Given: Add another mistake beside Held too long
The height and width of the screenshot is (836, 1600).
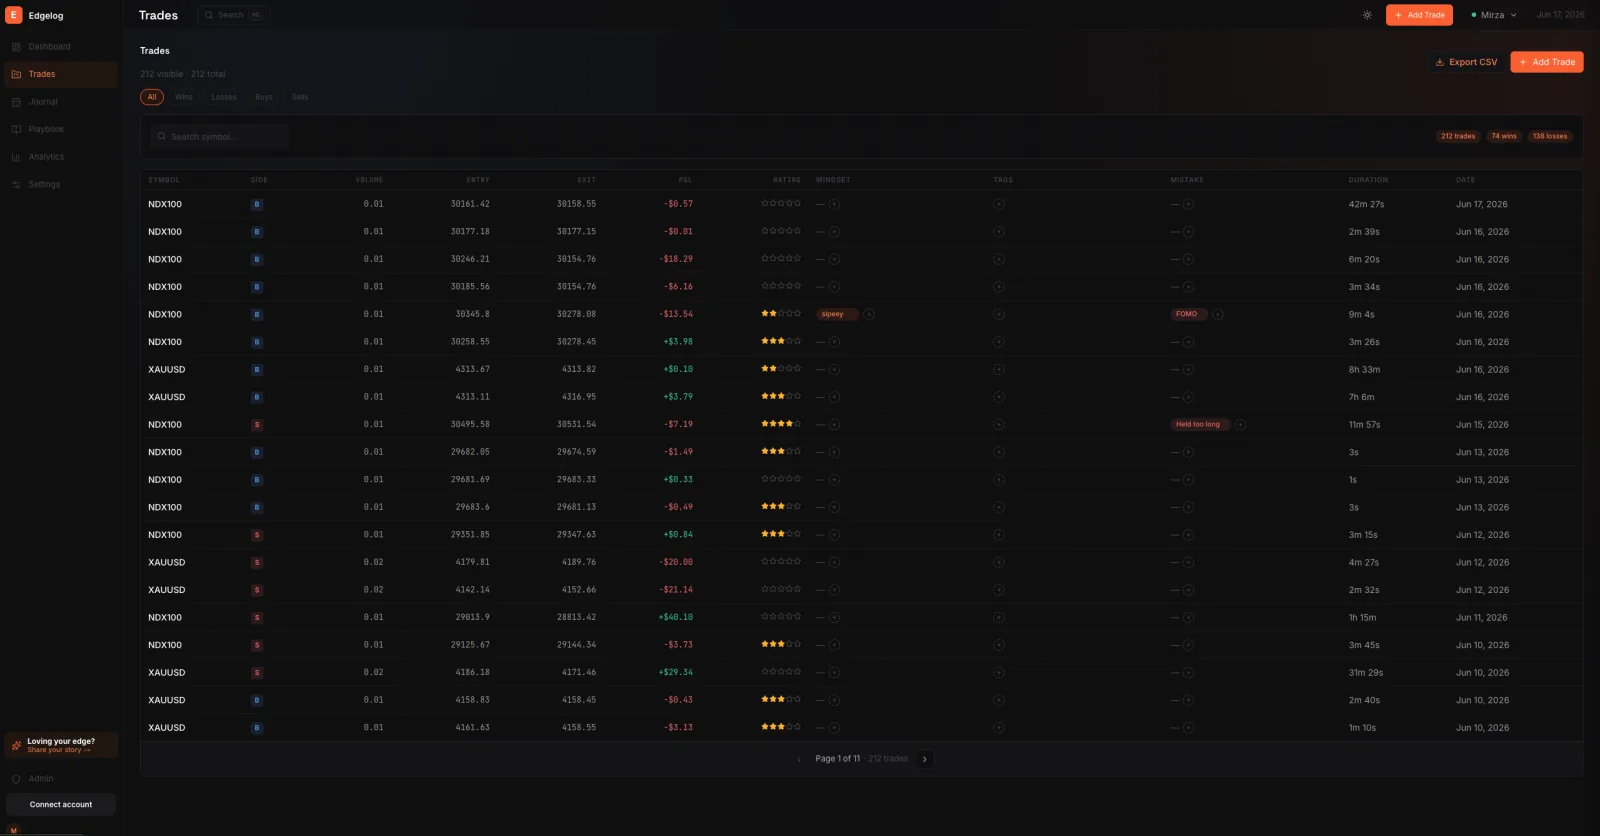Looking at the screenshot, I should pyautogui.click(x=1240, y=425).
